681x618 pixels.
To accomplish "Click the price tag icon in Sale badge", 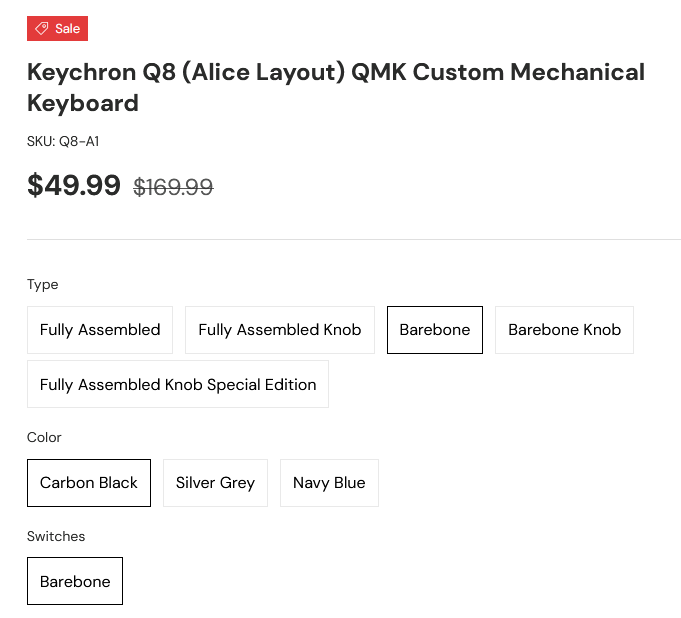I will (42, 29).
